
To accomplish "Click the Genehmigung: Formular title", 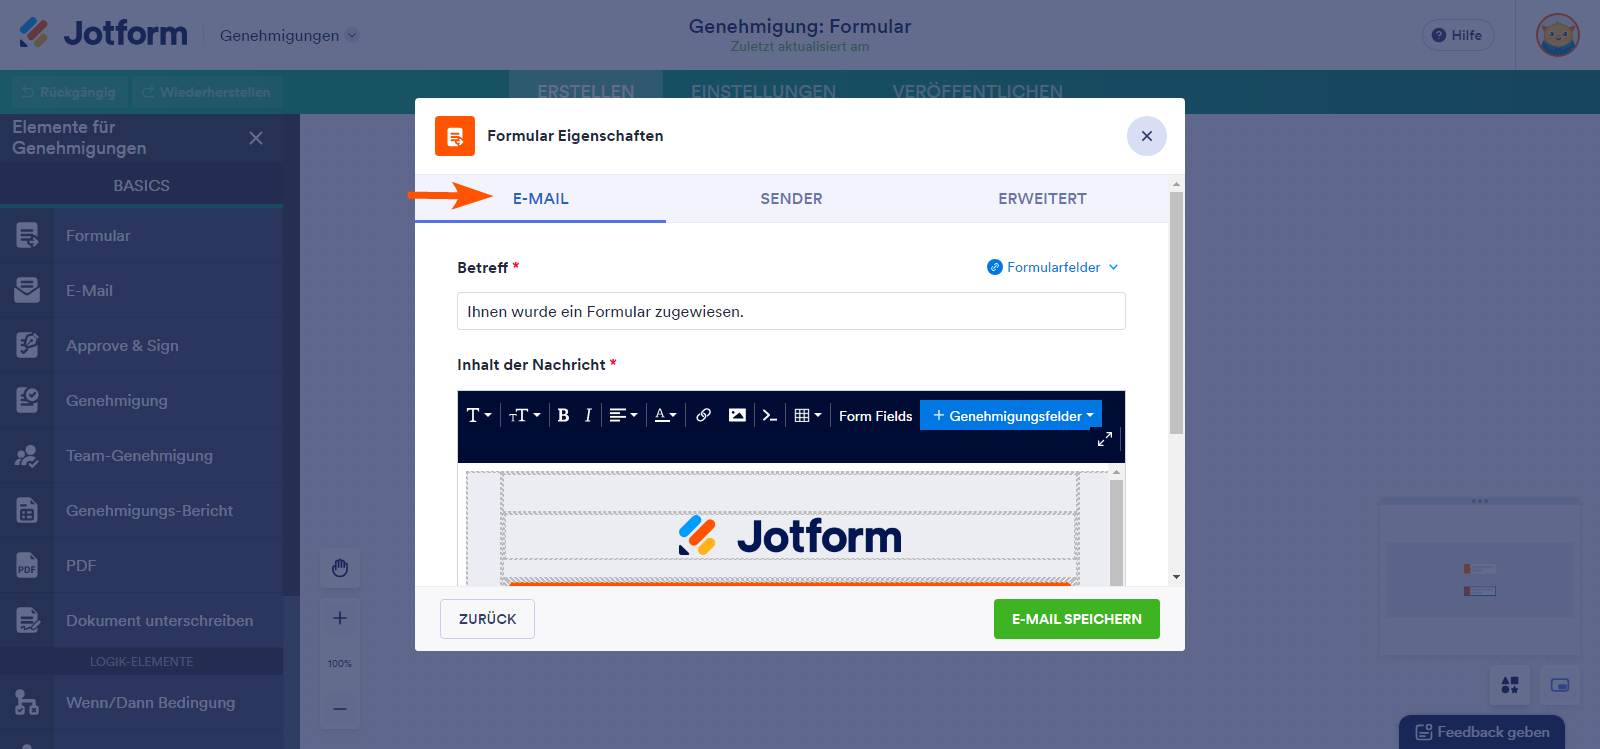I will pyautogui.click(x=800, y=26).
